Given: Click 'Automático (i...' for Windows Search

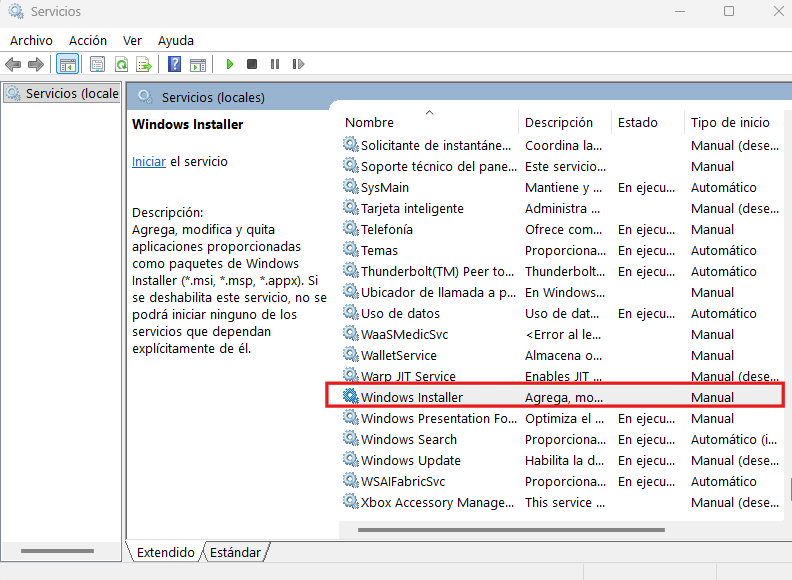Looking at the screenshot, I should pos(734,440).
